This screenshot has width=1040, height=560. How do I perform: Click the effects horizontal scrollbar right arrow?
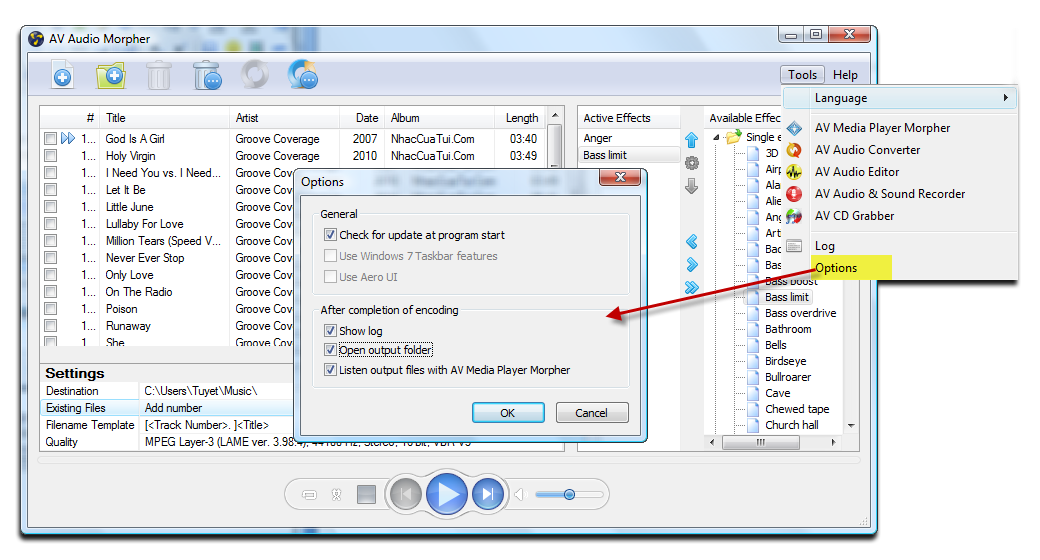[834, 442]
